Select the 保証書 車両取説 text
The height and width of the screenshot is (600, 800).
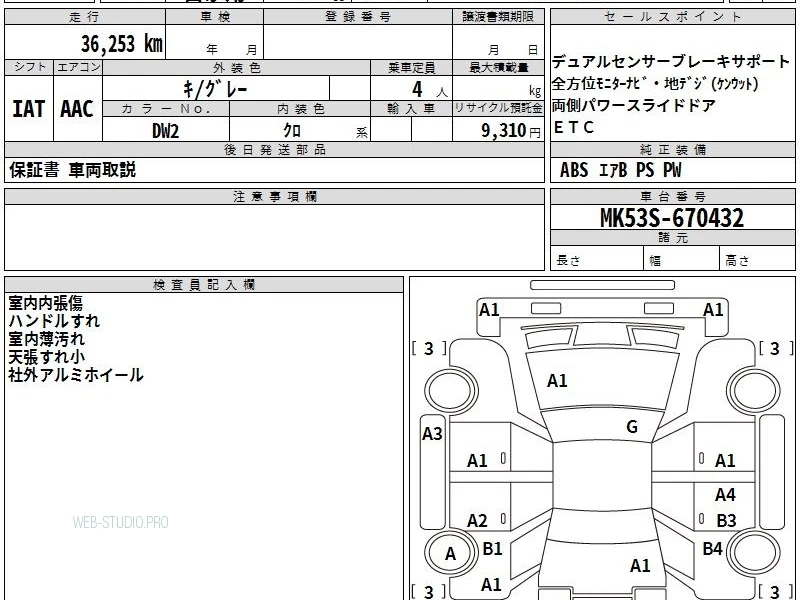click(72, 170)
